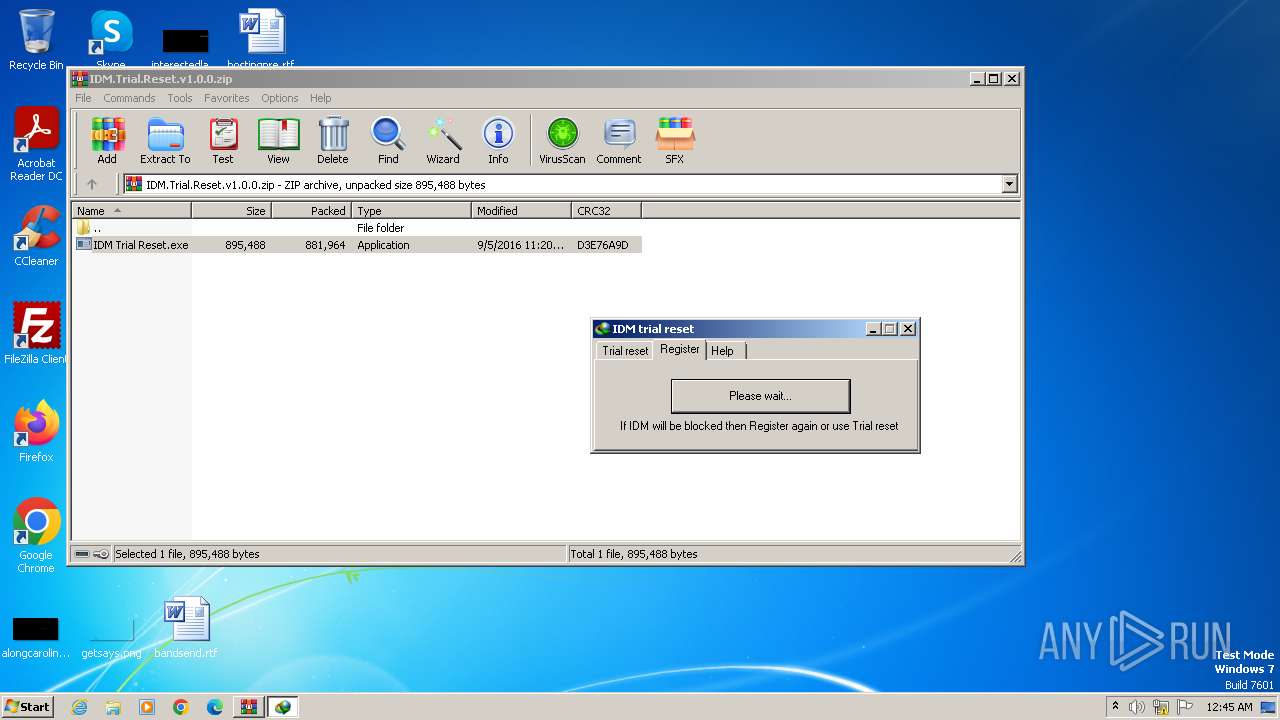Click Edge icon in taskbar
The height and width of the screenshot is (720, 1280).
point(215,707)
